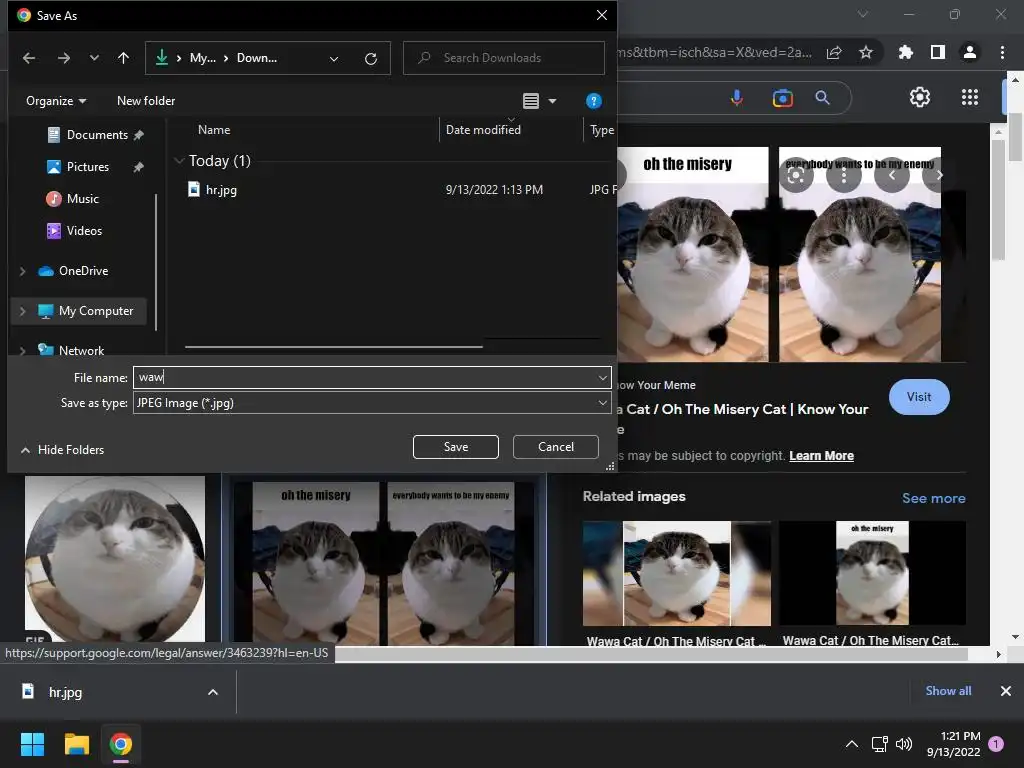Viewport: 1024px width, 768px height.
Task: Sort by Type column header
Action: [x=601, y=129]
